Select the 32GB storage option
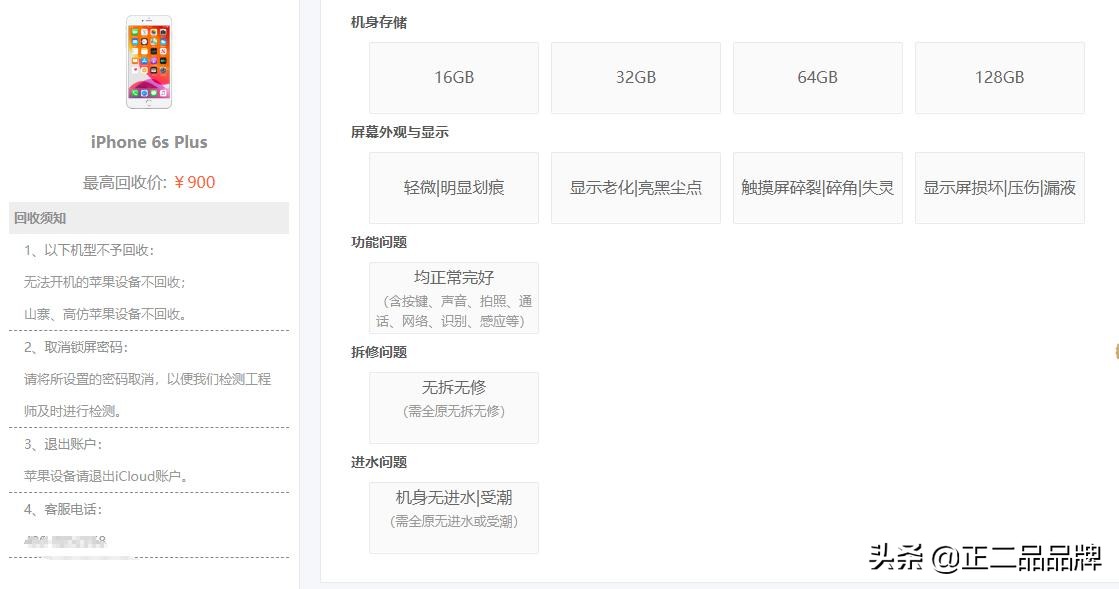The height and width of the screenshot is (589, 1119). 636,78
